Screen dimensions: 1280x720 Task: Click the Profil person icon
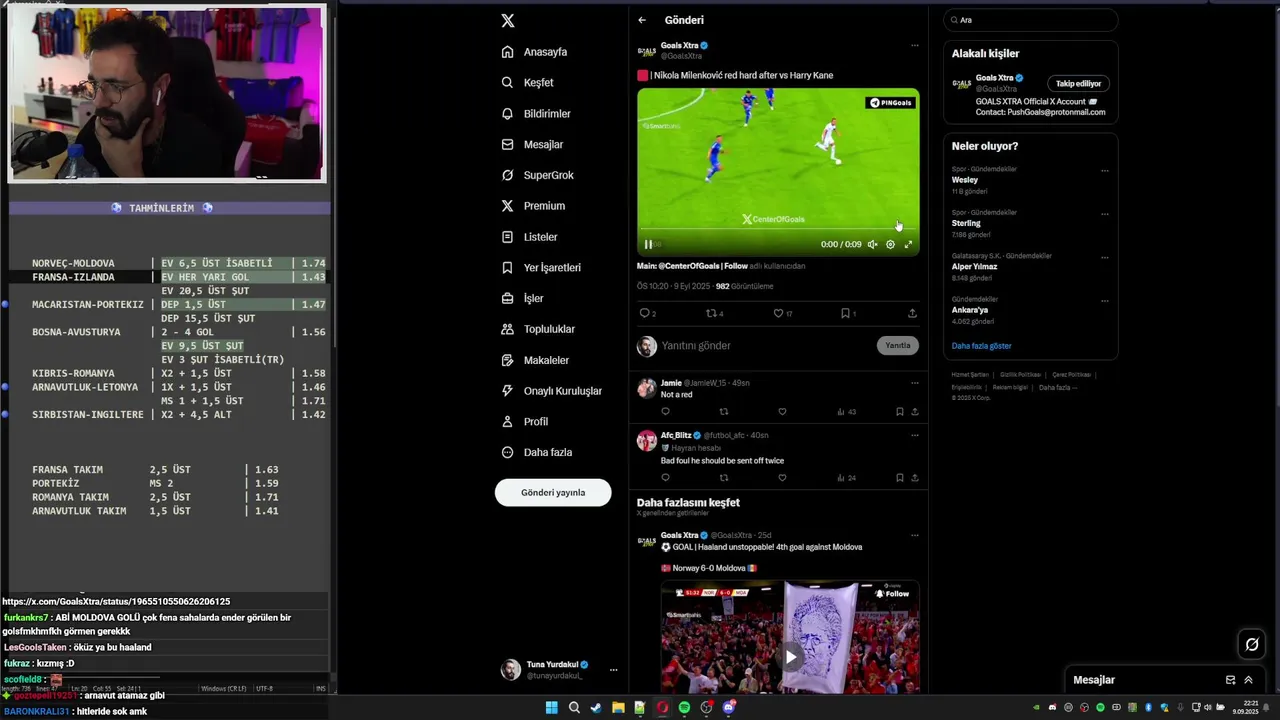[508, 422]
